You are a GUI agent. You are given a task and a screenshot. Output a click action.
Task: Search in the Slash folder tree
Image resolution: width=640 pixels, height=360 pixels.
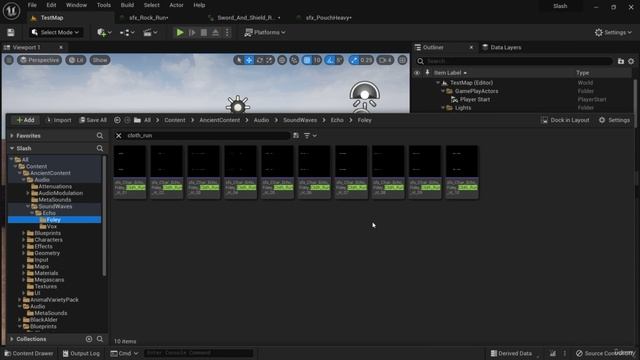click(100, 148)
